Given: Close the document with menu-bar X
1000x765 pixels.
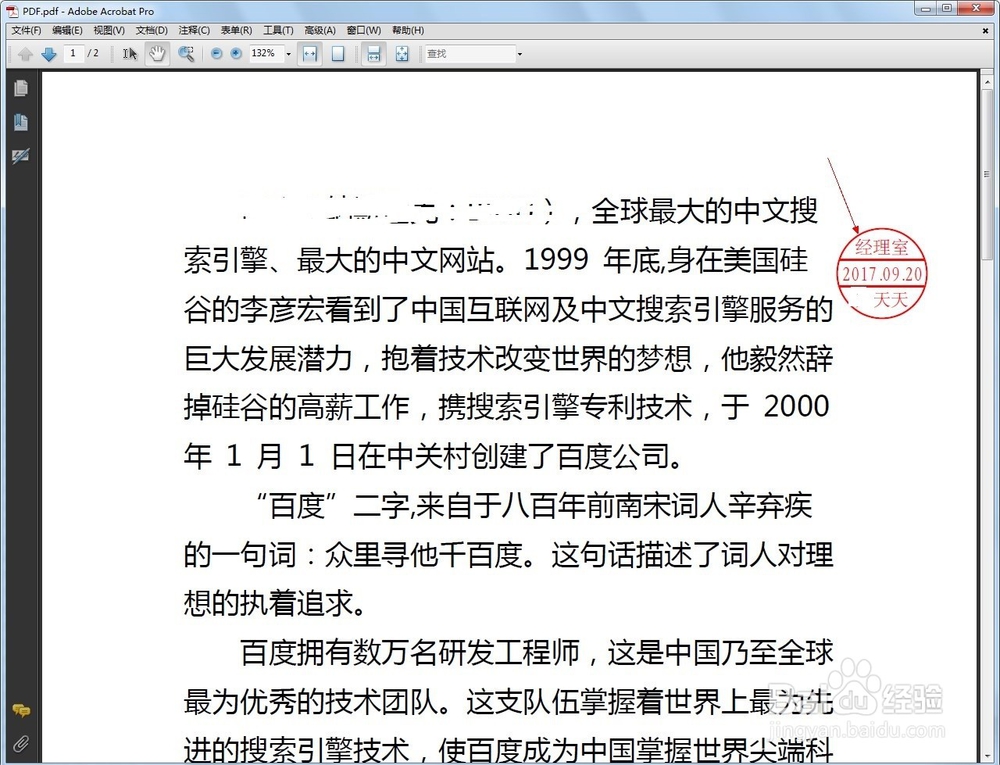Looking at the screenshot, I should coord(985,30).
